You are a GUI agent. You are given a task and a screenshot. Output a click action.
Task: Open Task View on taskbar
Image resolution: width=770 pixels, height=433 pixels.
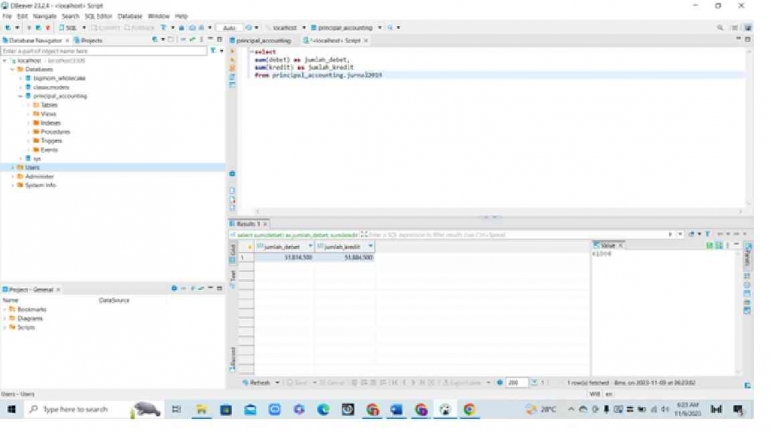[x=176, y=409]
